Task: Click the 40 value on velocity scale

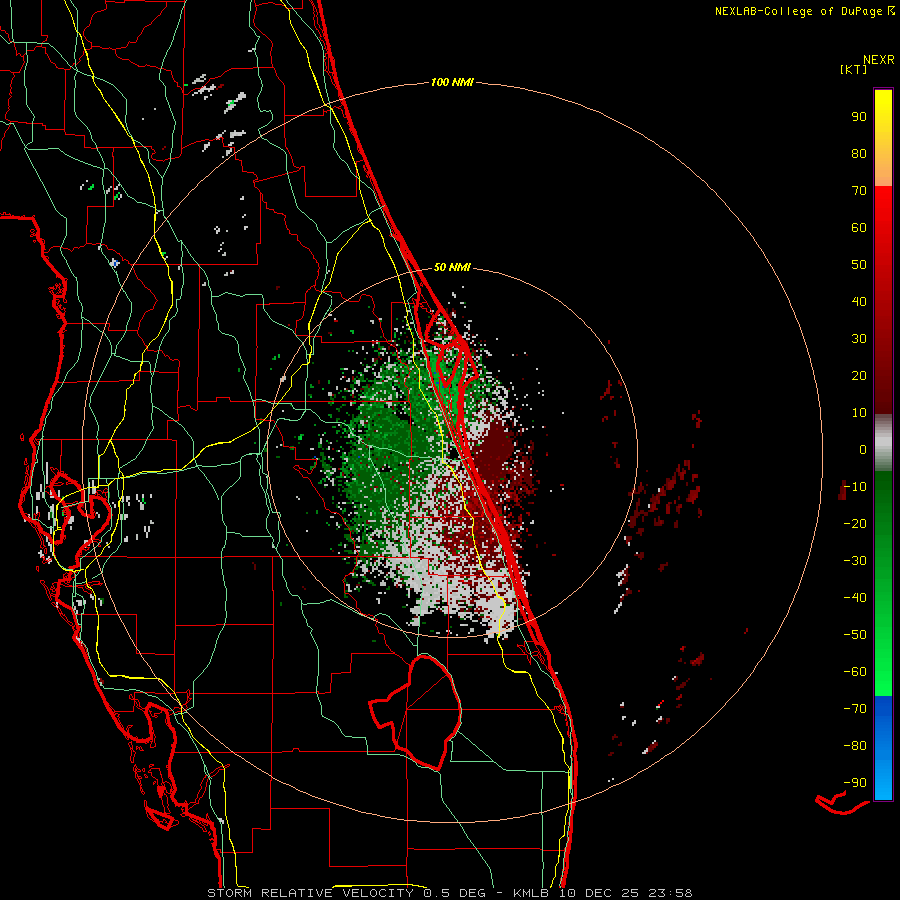Action: click(859, 301)
